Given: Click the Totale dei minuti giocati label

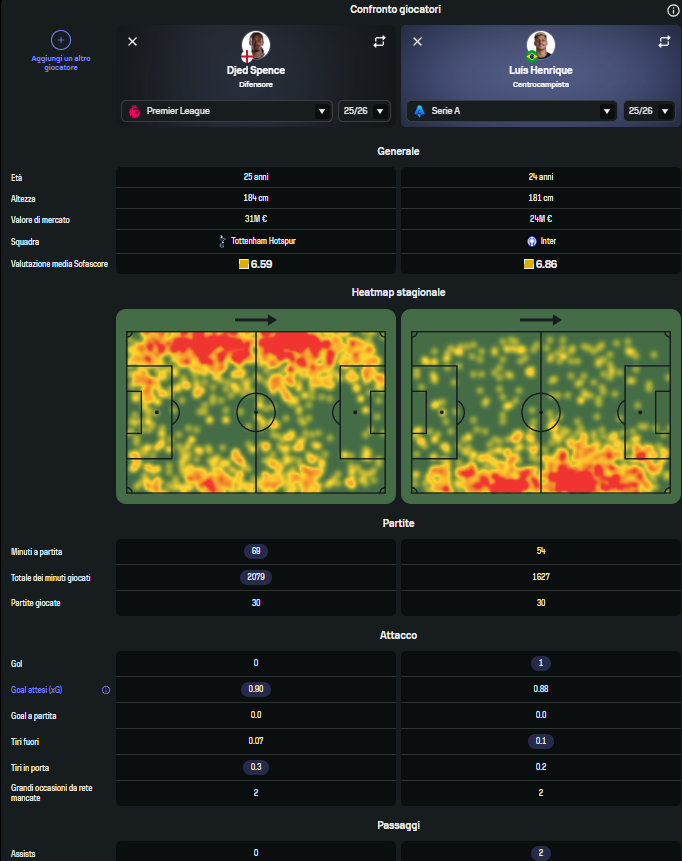Looking at the screenshot, I should (x=51, y=578).
